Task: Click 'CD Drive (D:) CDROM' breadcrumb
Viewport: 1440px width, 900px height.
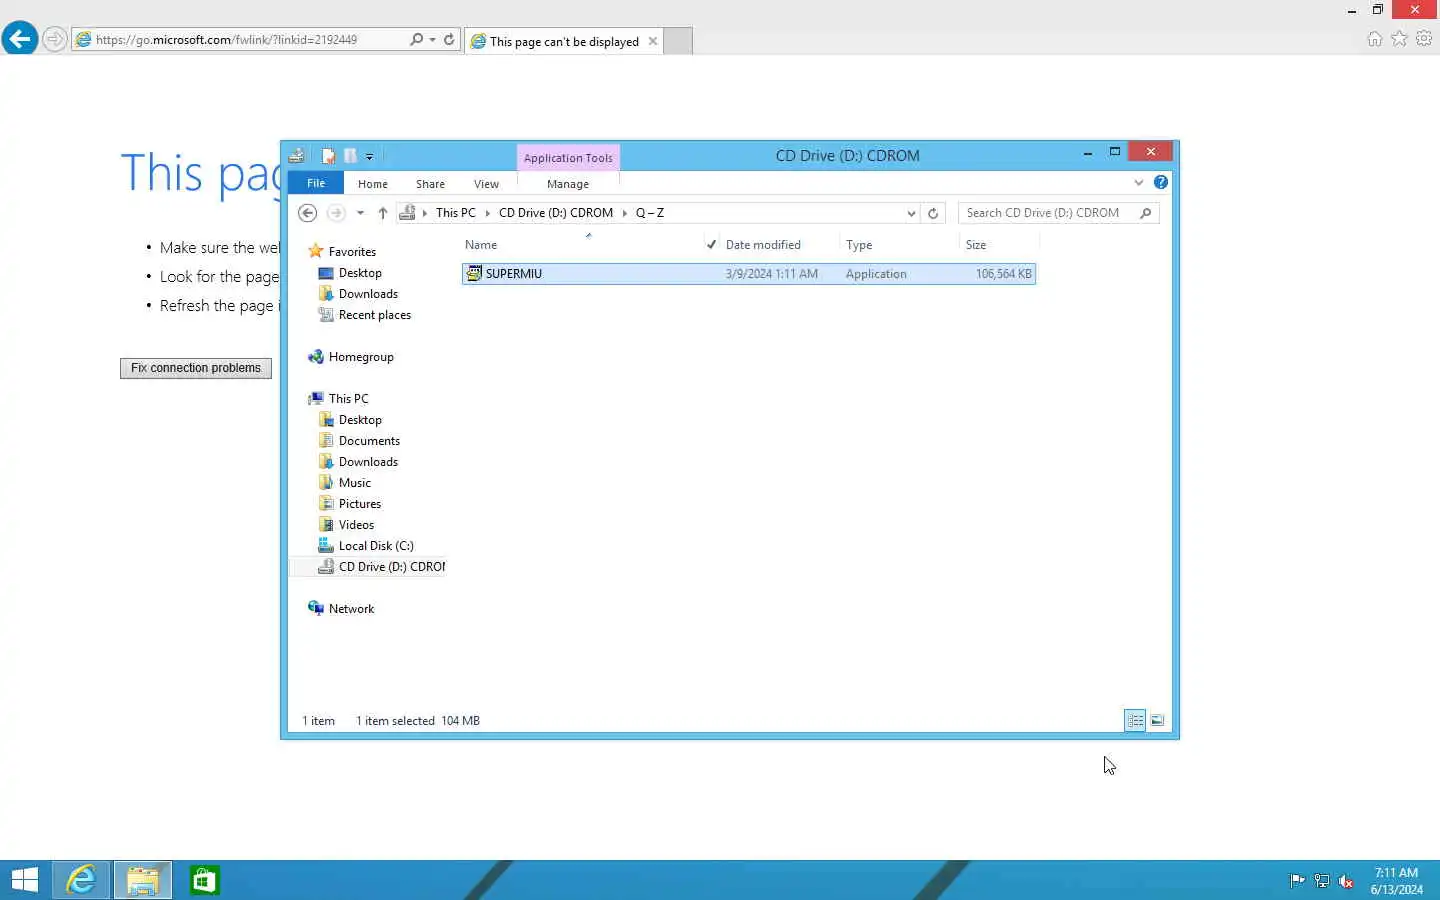Action: tap(556, 213)
